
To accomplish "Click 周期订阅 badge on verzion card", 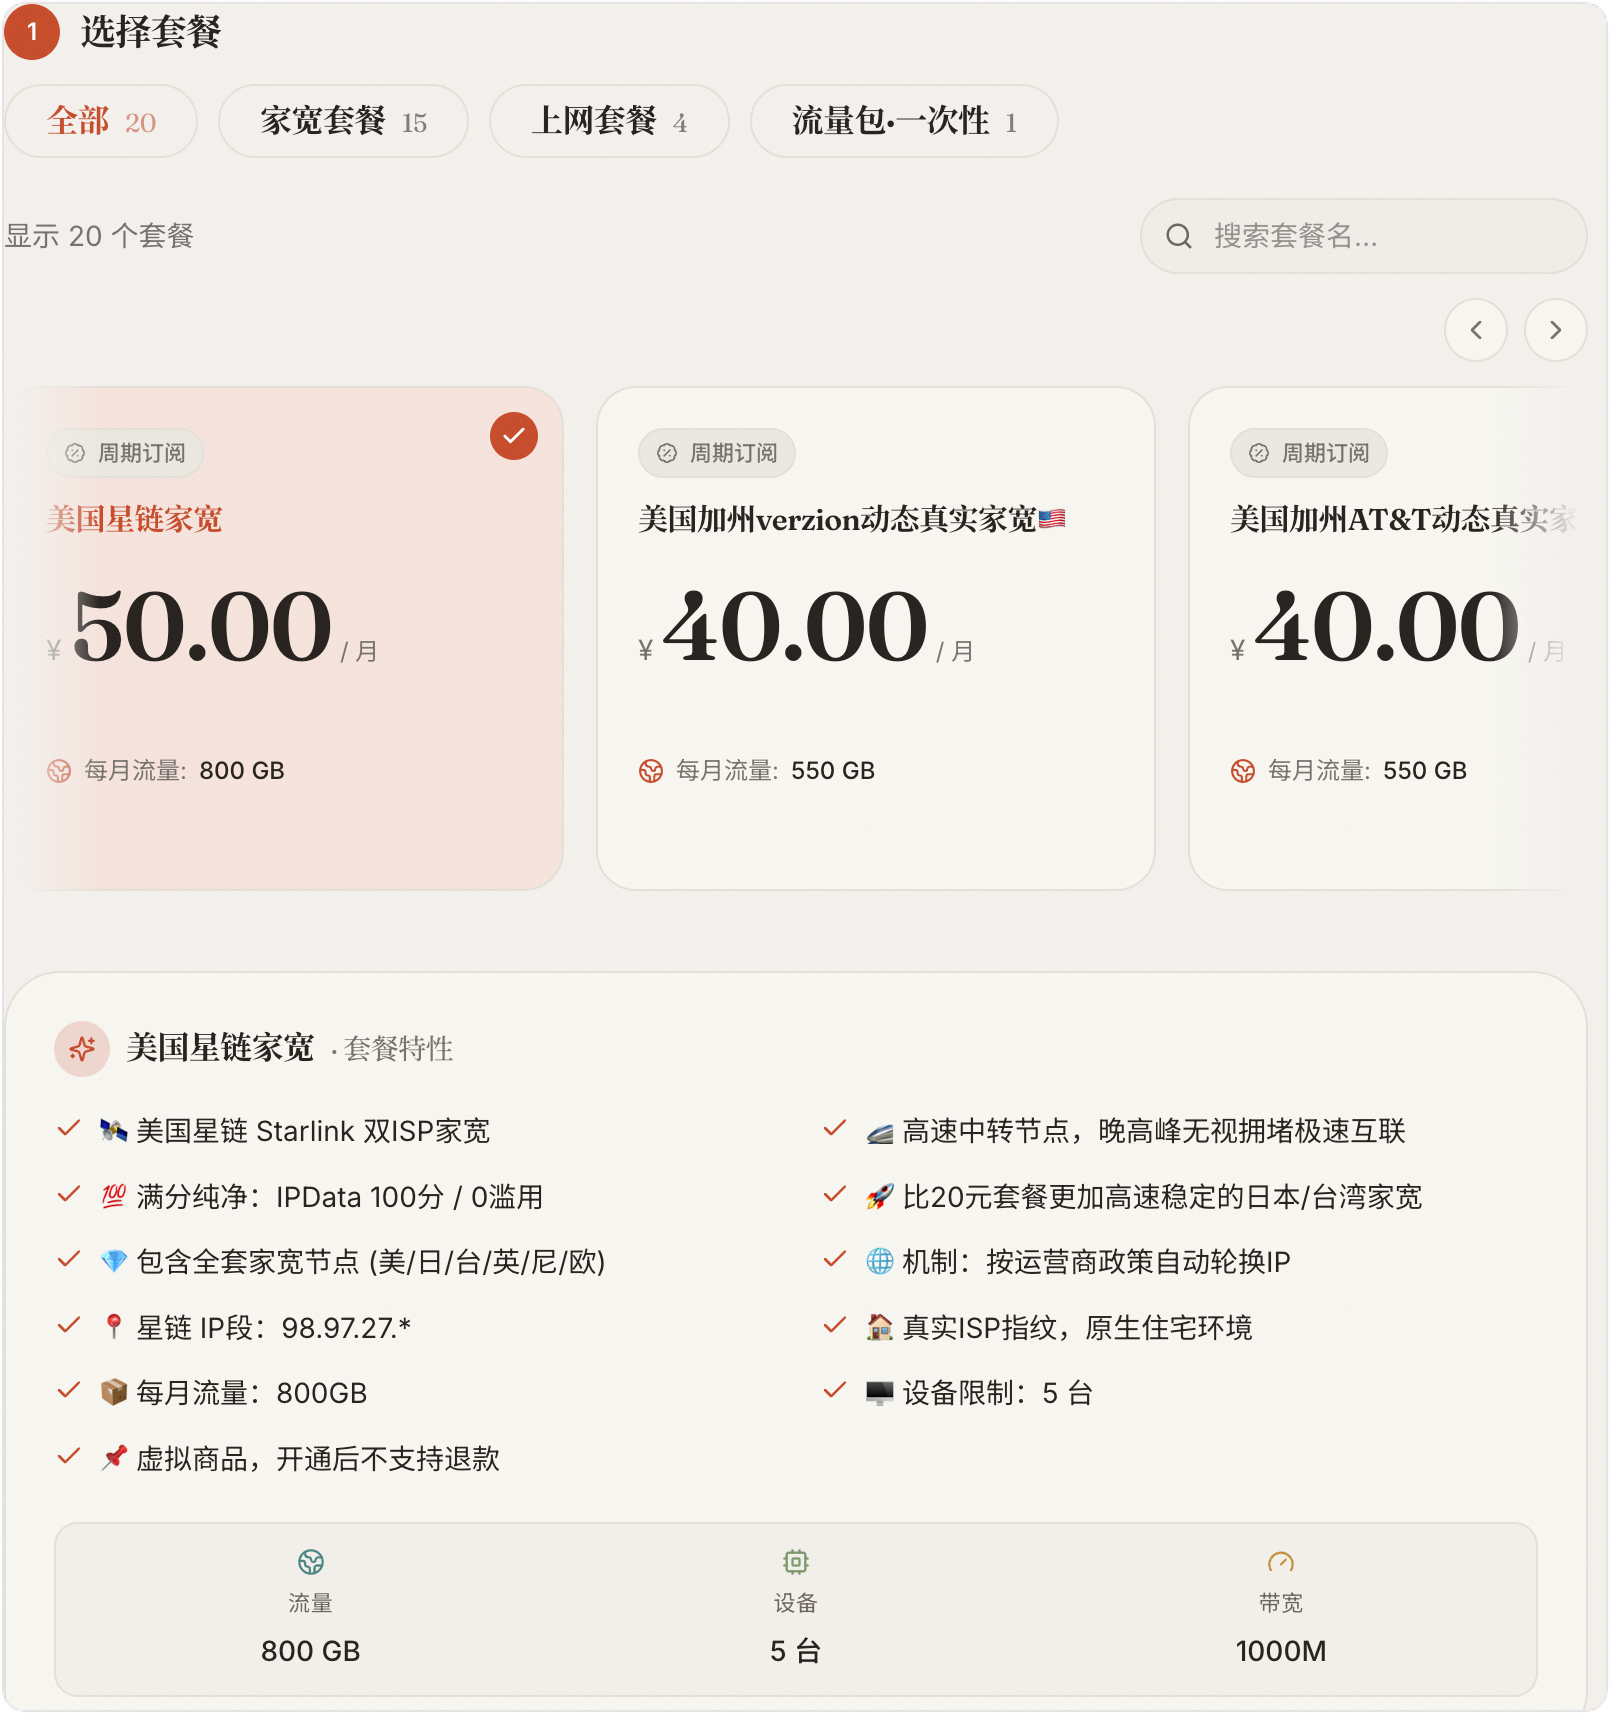I will [717, 453].
